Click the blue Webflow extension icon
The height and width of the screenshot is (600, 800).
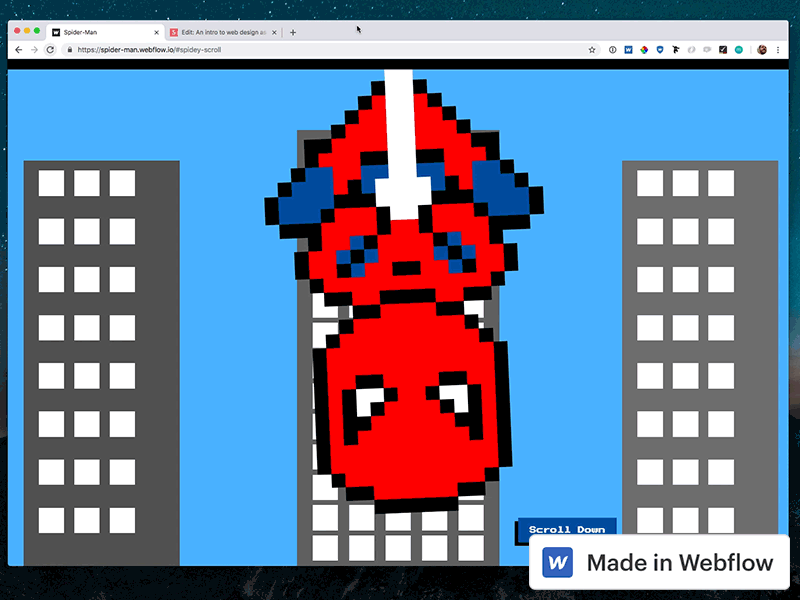pyautogui.click(x=628, y=48)
